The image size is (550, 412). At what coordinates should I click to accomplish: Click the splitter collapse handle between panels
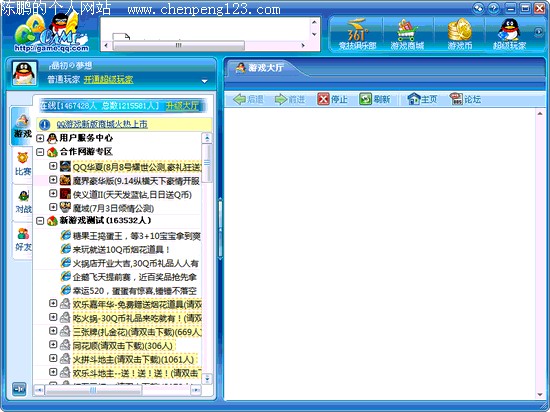(220, 230)
